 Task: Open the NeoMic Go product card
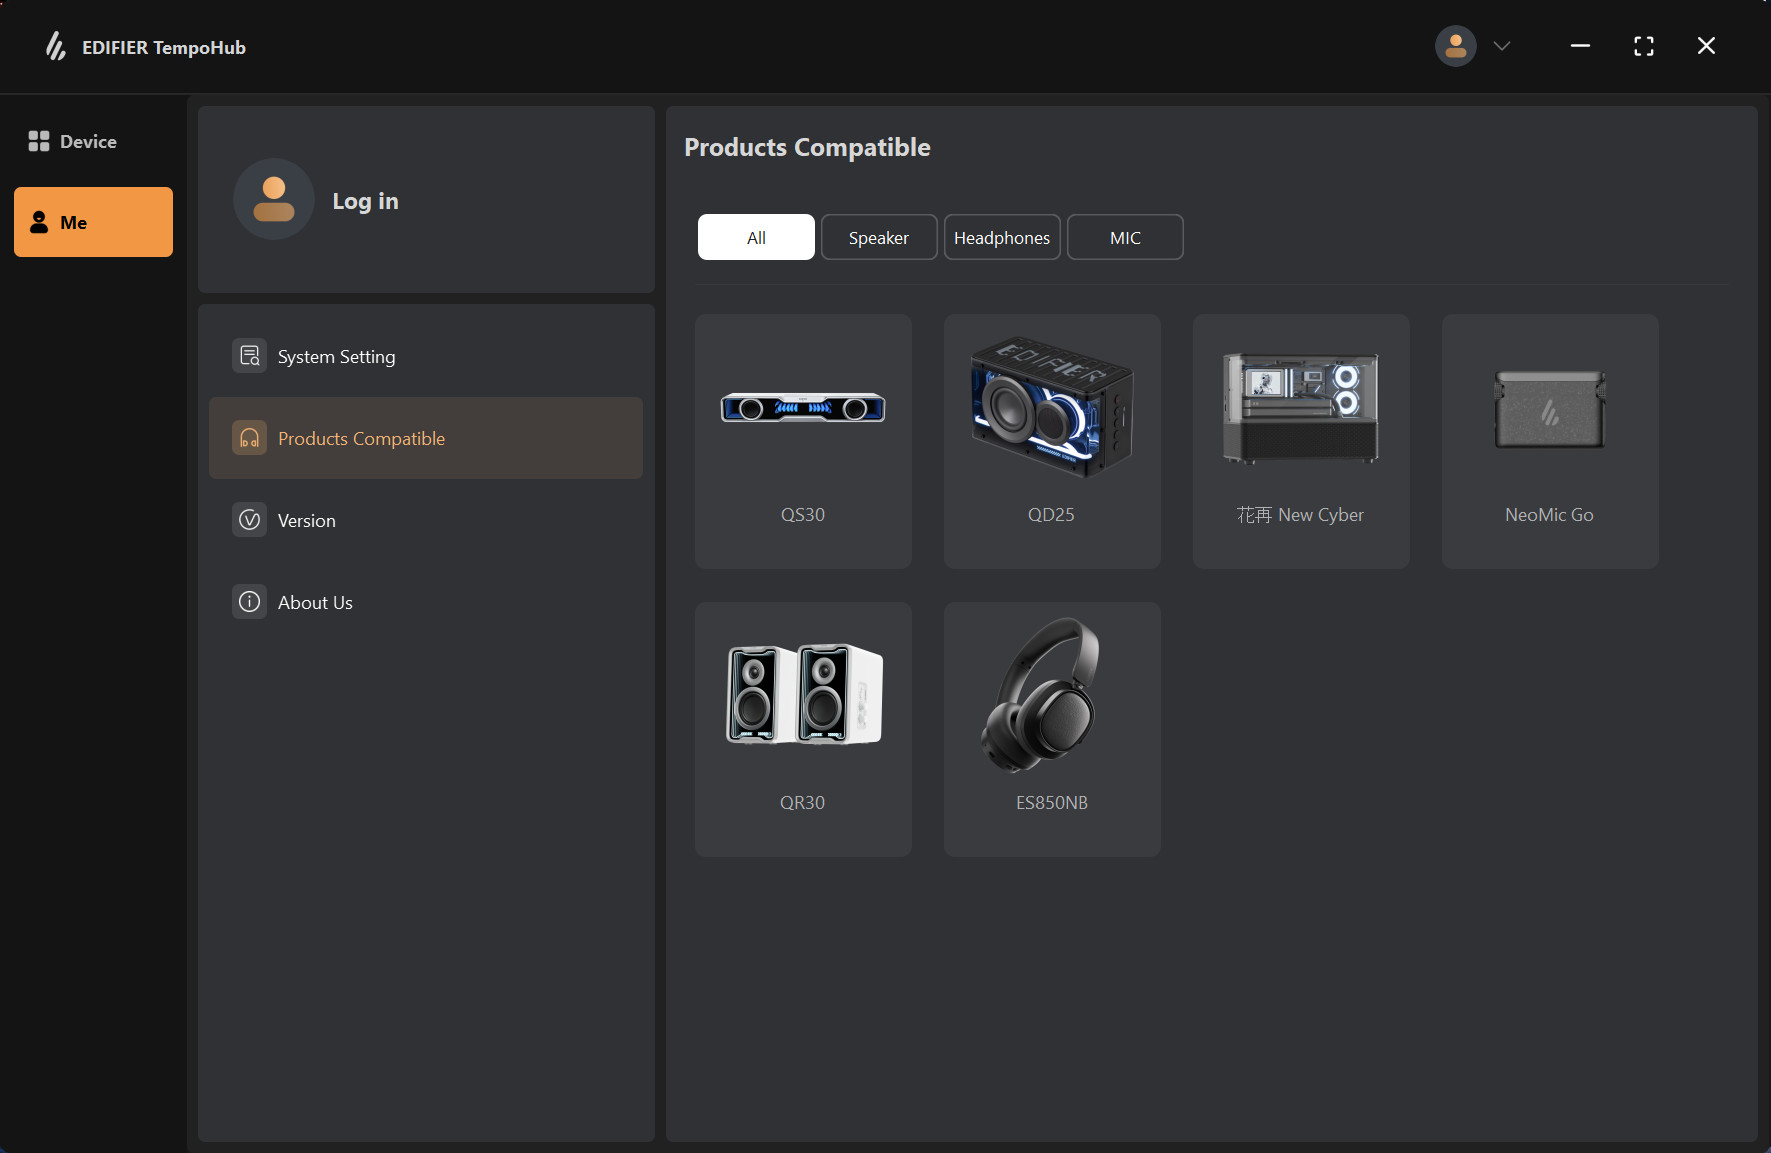pyautogui.click(x=1550, y=441)
